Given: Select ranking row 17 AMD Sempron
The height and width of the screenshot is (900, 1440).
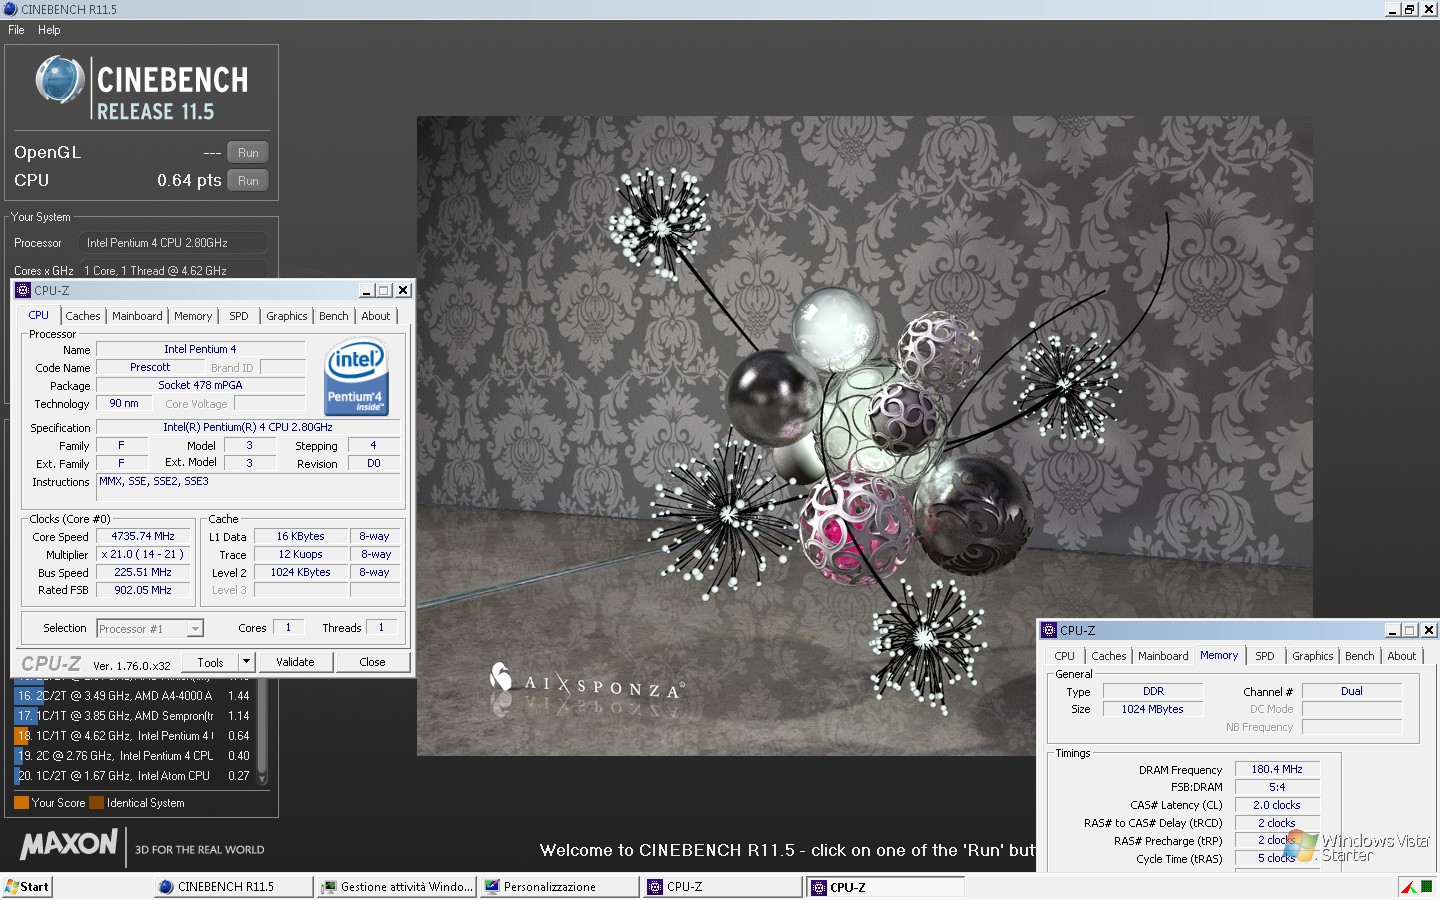Looking at the screenshot, I should tap(134, 716).
